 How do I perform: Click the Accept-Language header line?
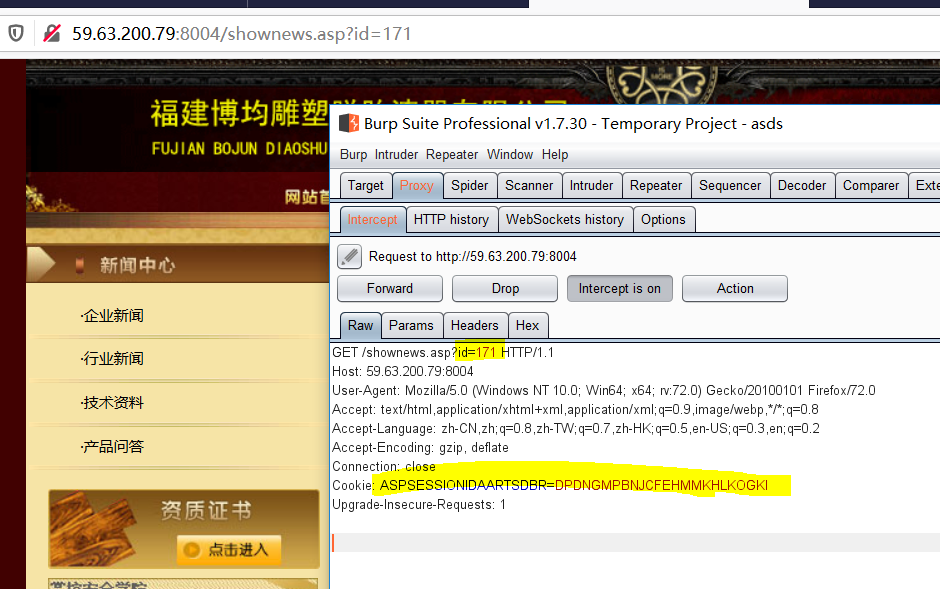(x=576, y=428)
